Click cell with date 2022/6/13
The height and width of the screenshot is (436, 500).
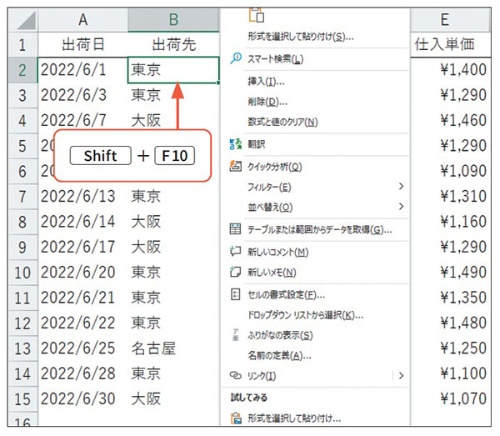click(x=83, y=196)
